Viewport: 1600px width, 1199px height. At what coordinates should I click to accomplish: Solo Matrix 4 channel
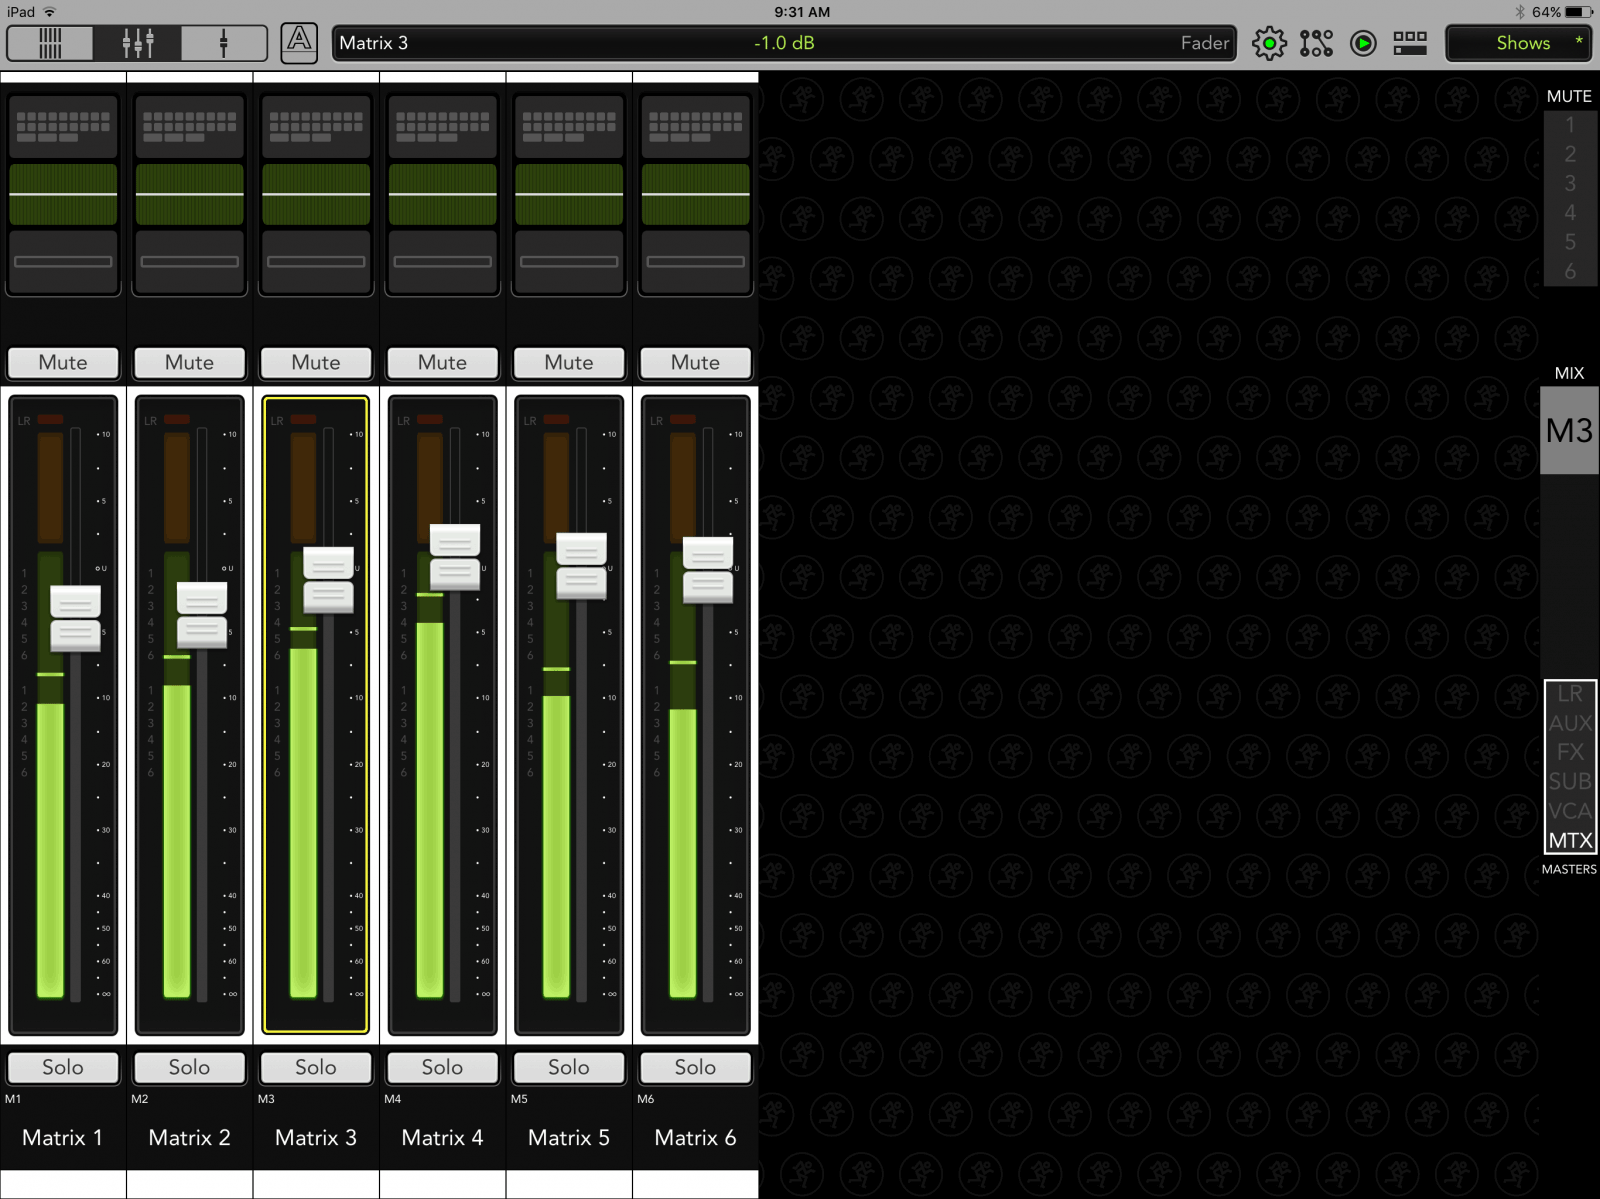click(x=442, y=1068)
